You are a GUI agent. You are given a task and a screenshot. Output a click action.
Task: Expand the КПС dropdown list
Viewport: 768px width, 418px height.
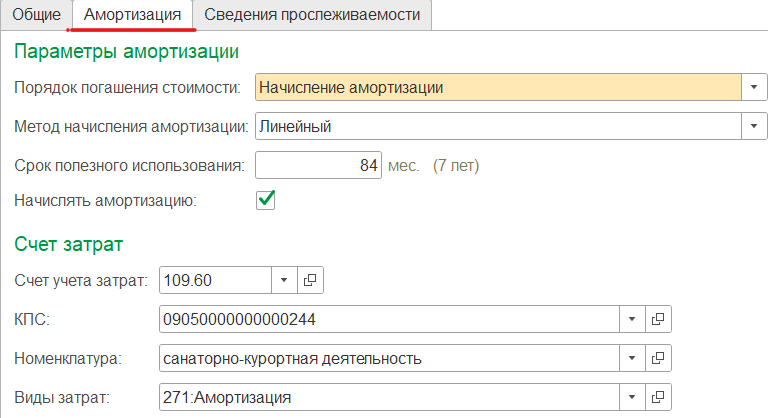tap(632, 319)
